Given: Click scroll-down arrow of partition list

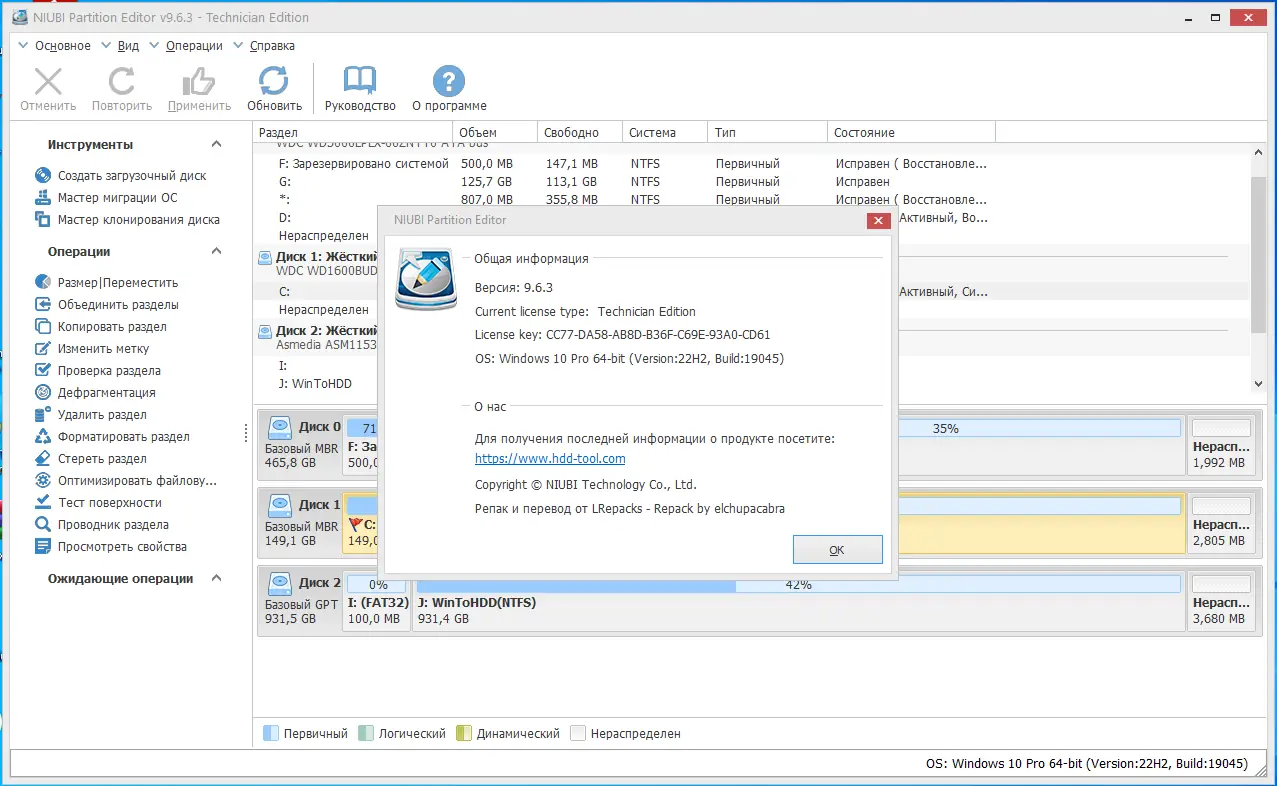Looking at the screenshot, I should 1258,384.
